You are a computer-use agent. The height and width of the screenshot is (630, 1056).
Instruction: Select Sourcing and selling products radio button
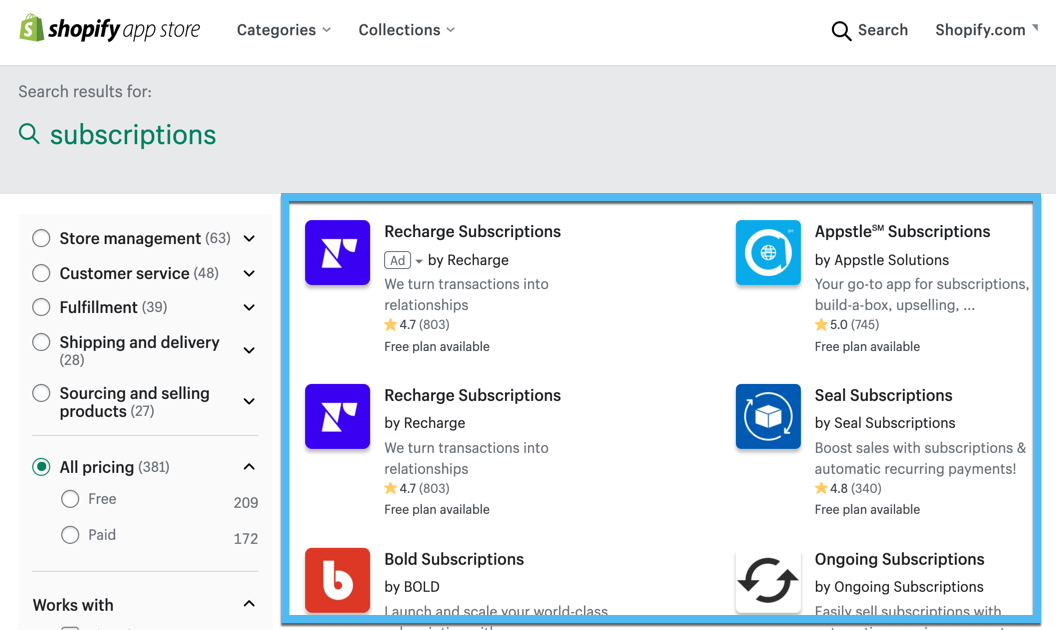point(41,393)
